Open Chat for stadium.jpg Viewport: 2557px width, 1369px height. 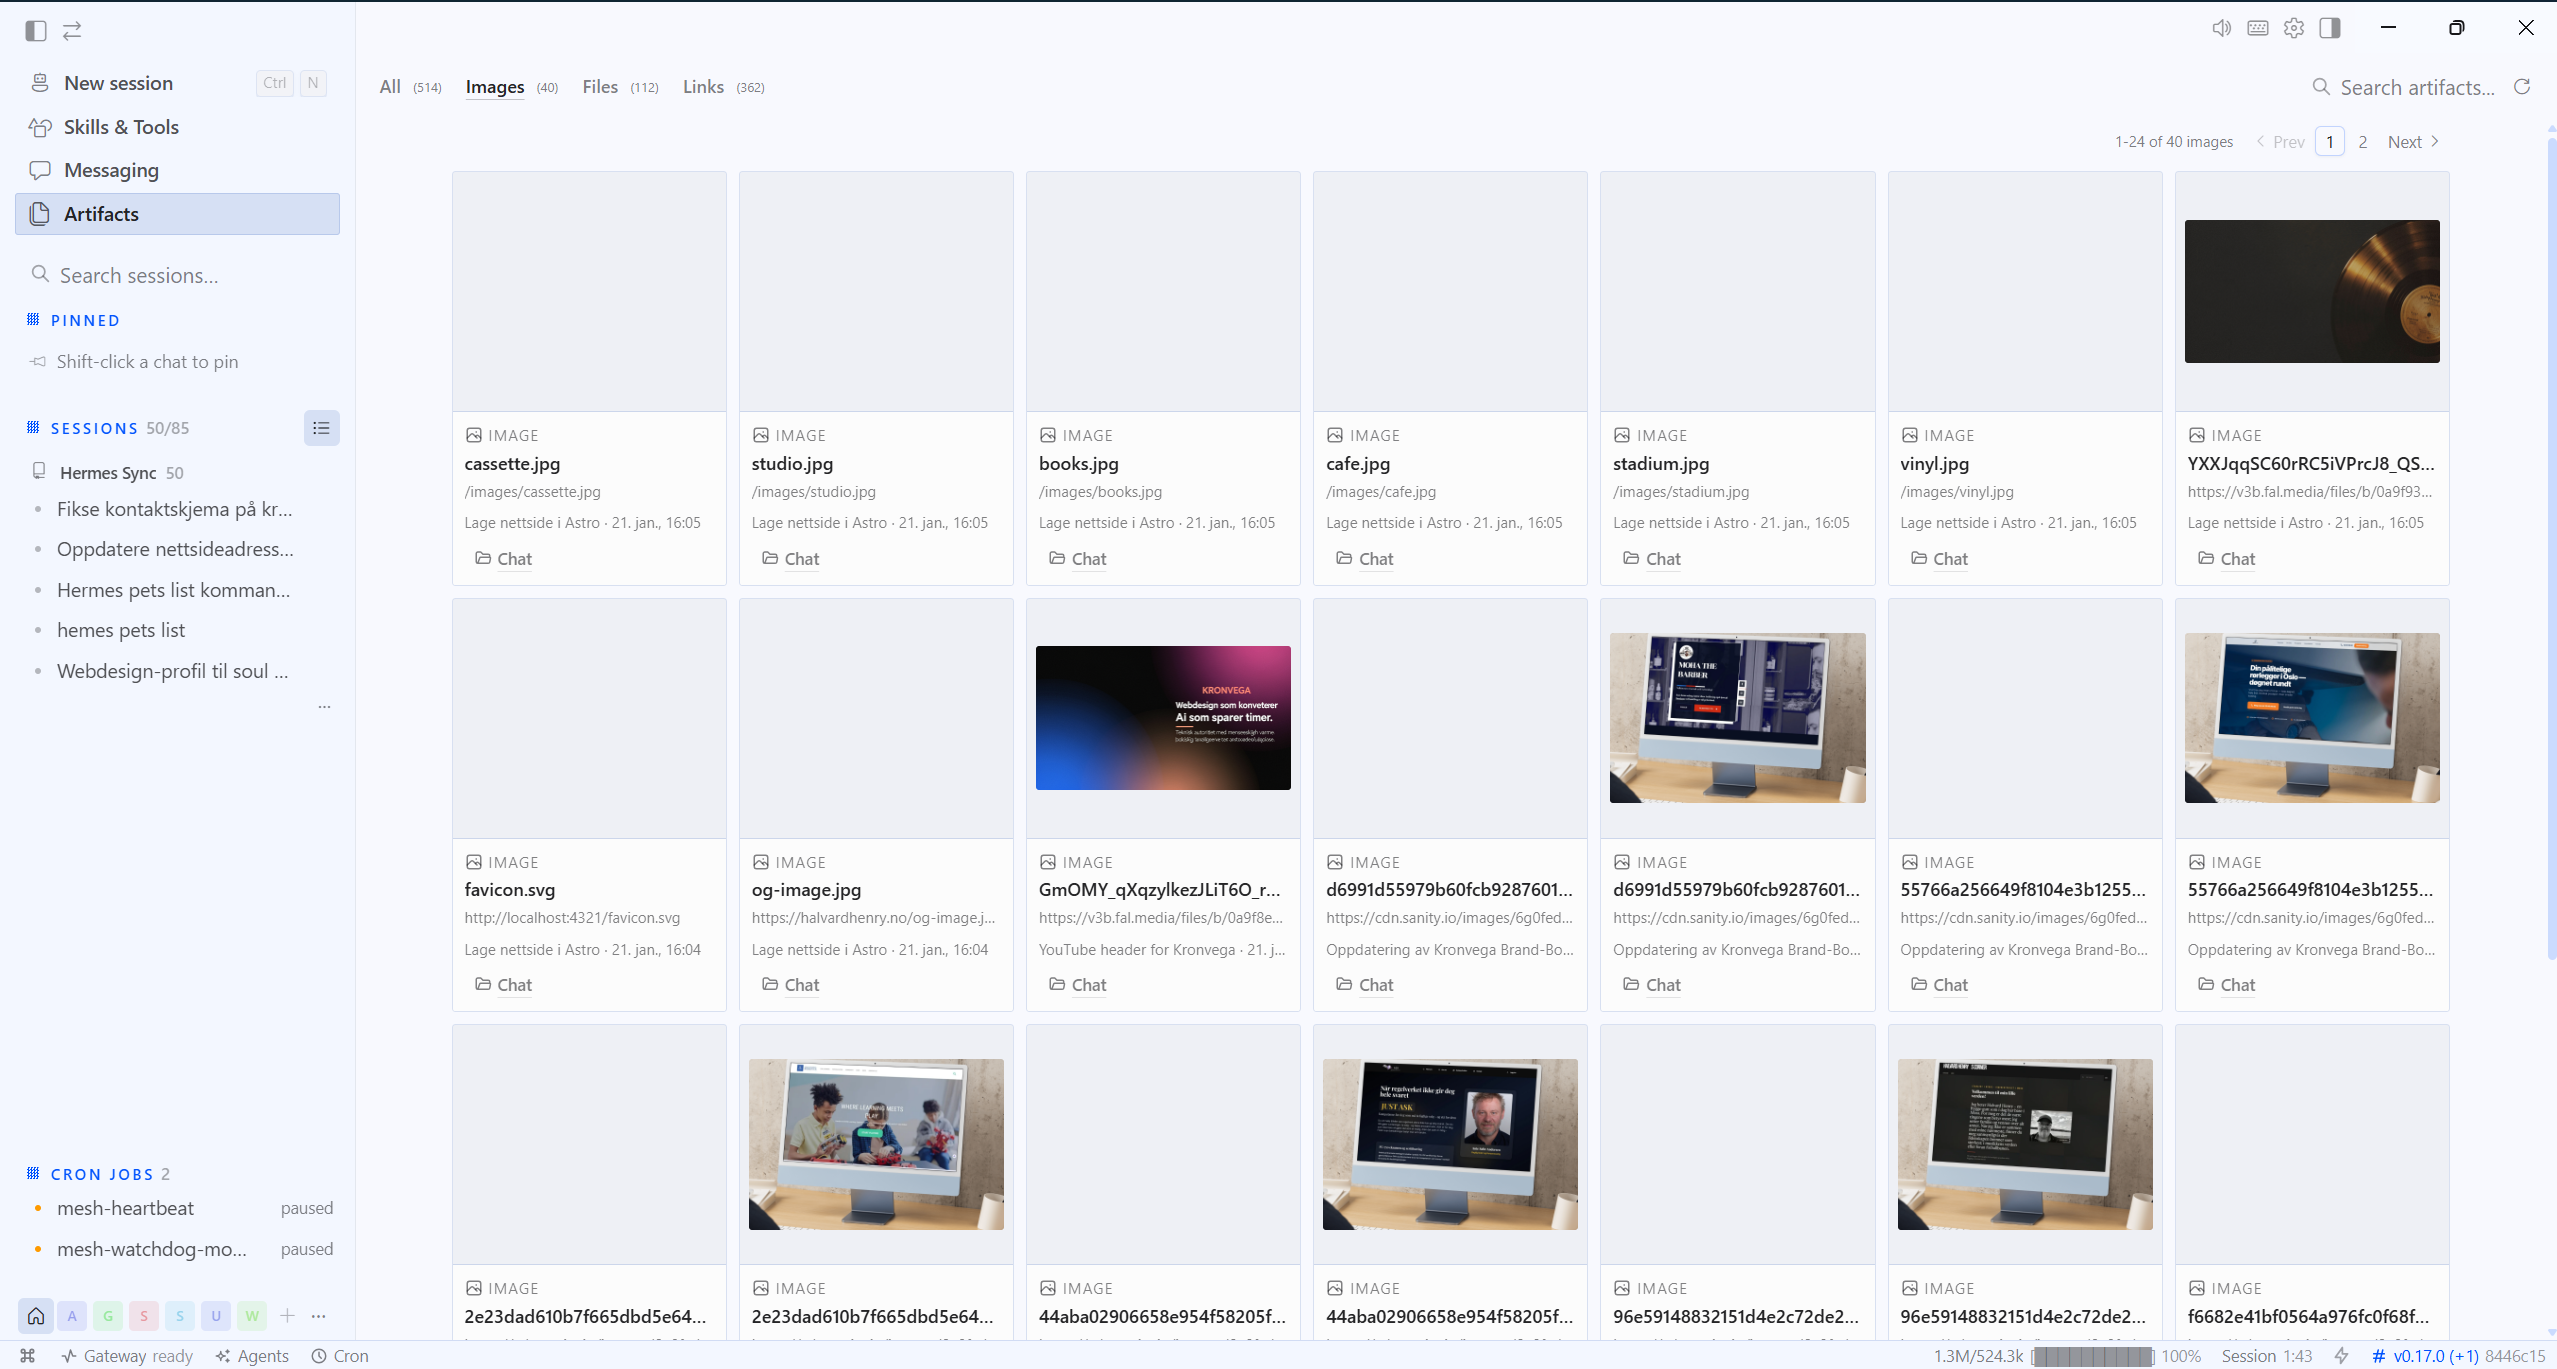1651,559
